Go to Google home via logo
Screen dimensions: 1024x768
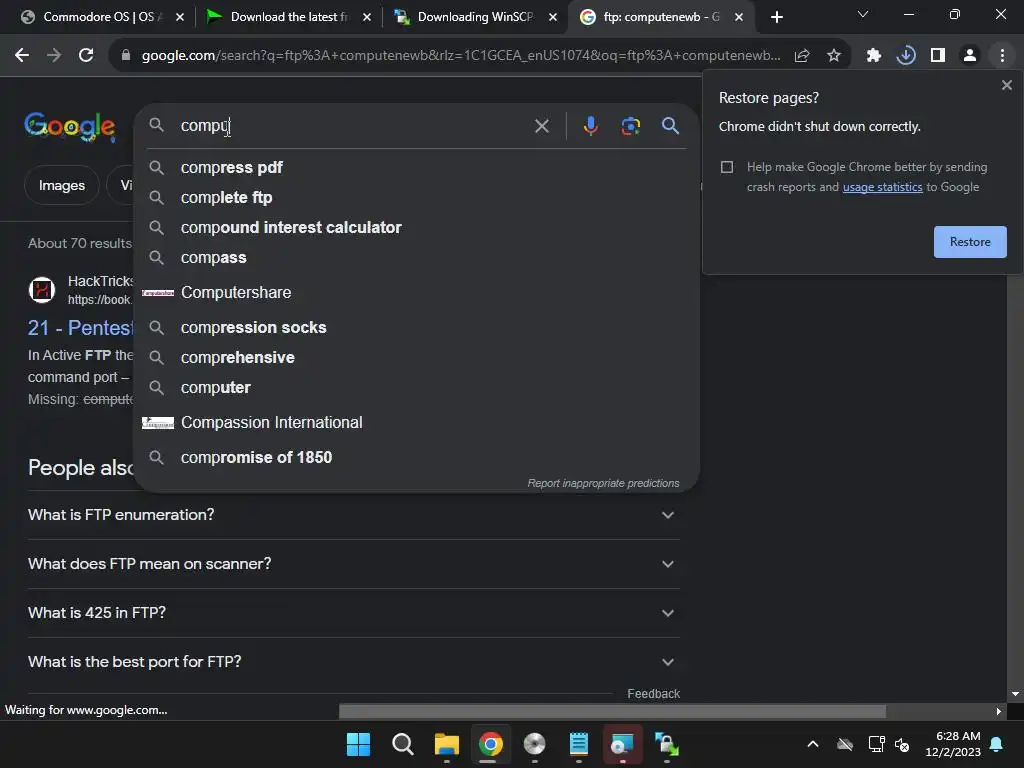tap(70, 126)
